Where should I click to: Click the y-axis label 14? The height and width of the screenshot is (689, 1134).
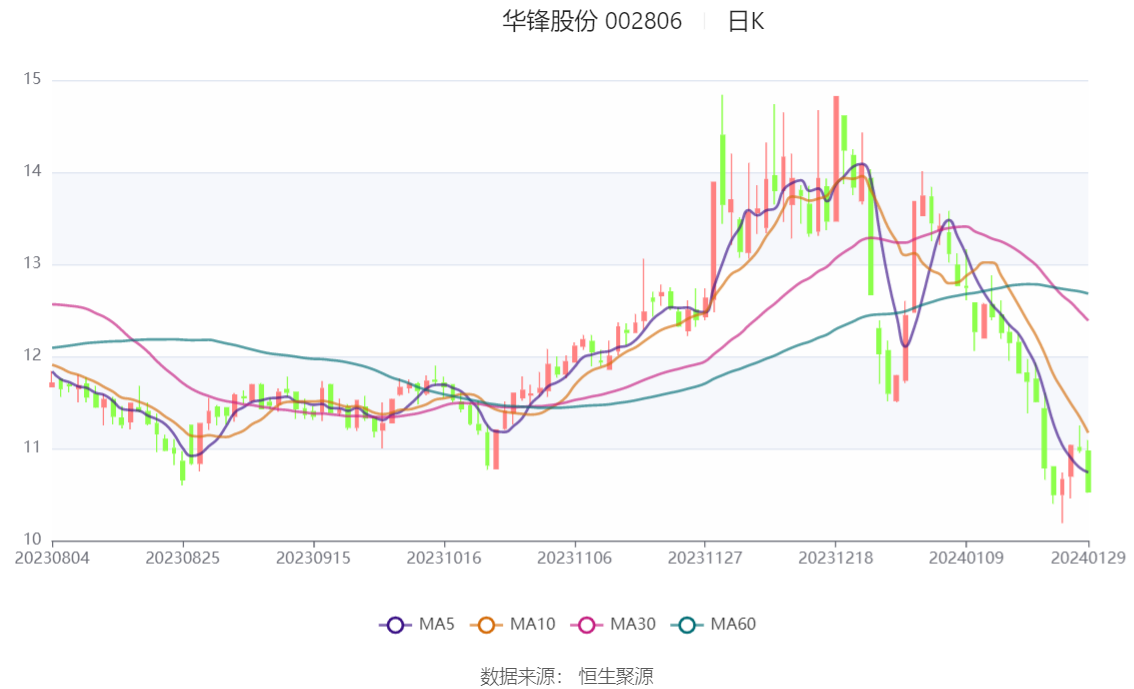tap(32, 171)
